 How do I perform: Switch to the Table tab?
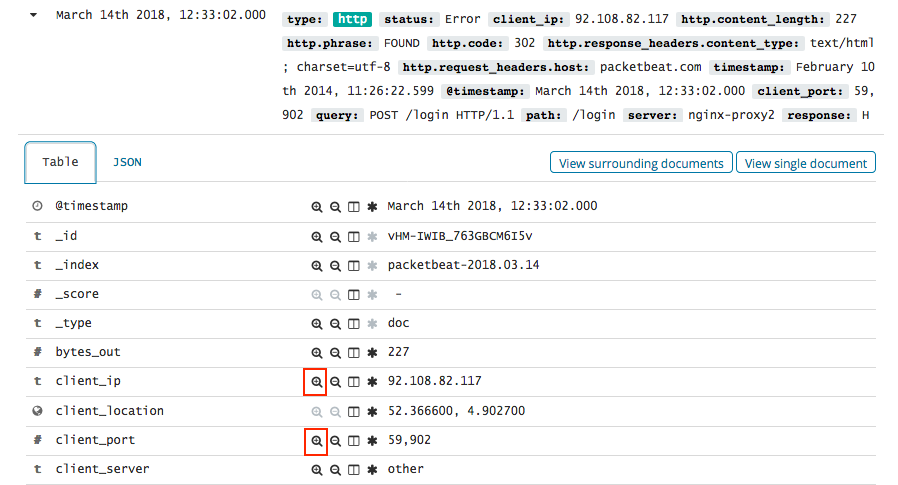[x=59, y=162]
